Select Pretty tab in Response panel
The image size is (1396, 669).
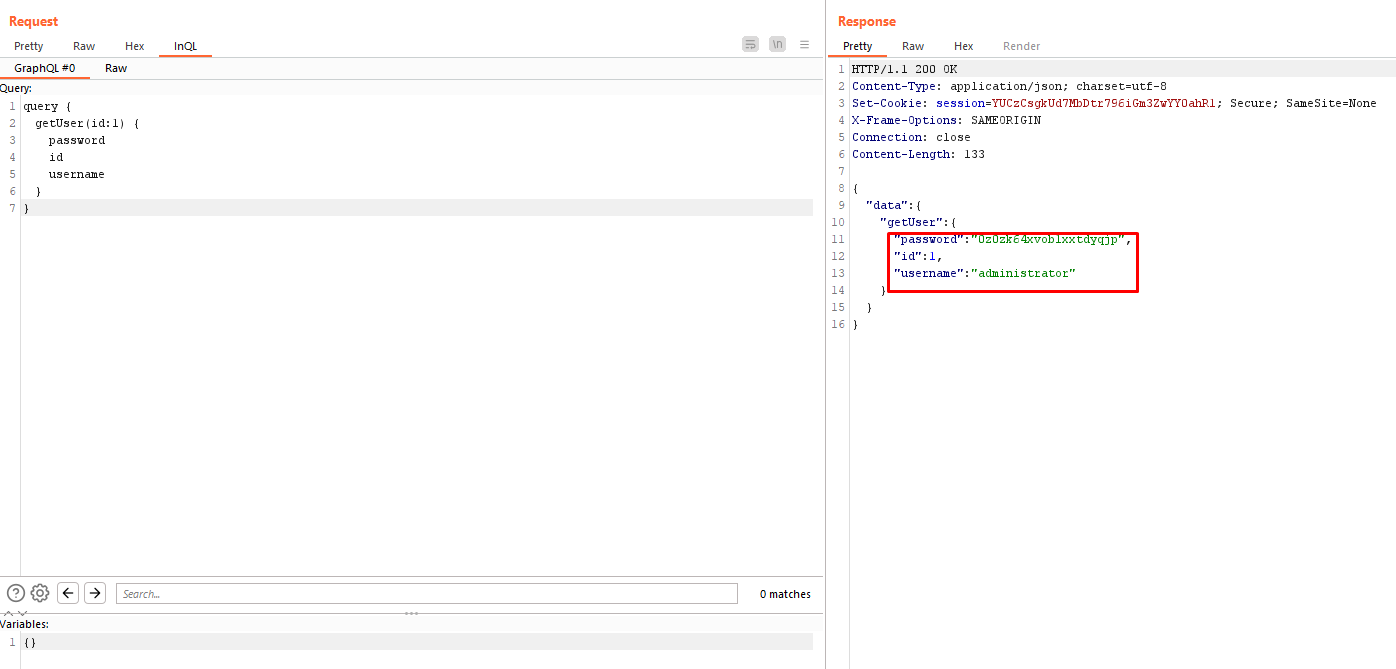point(857,46)
